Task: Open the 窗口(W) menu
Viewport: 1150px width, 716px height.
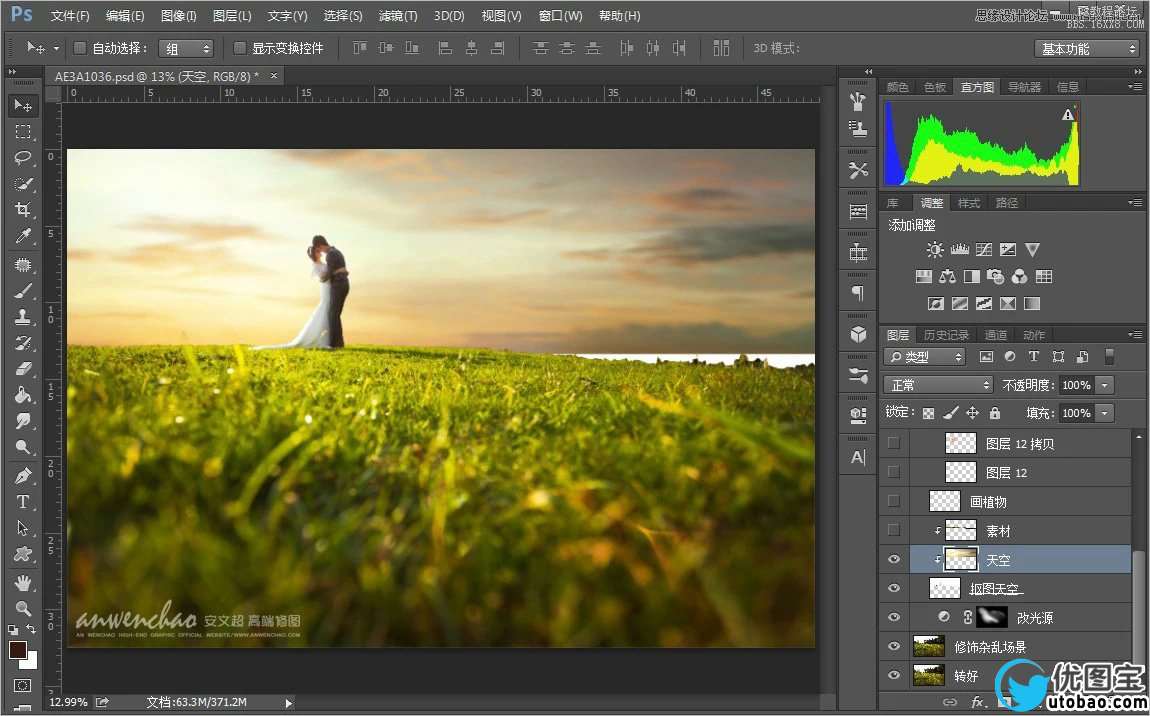Action: pyautogui.click(x=560, y=15)
